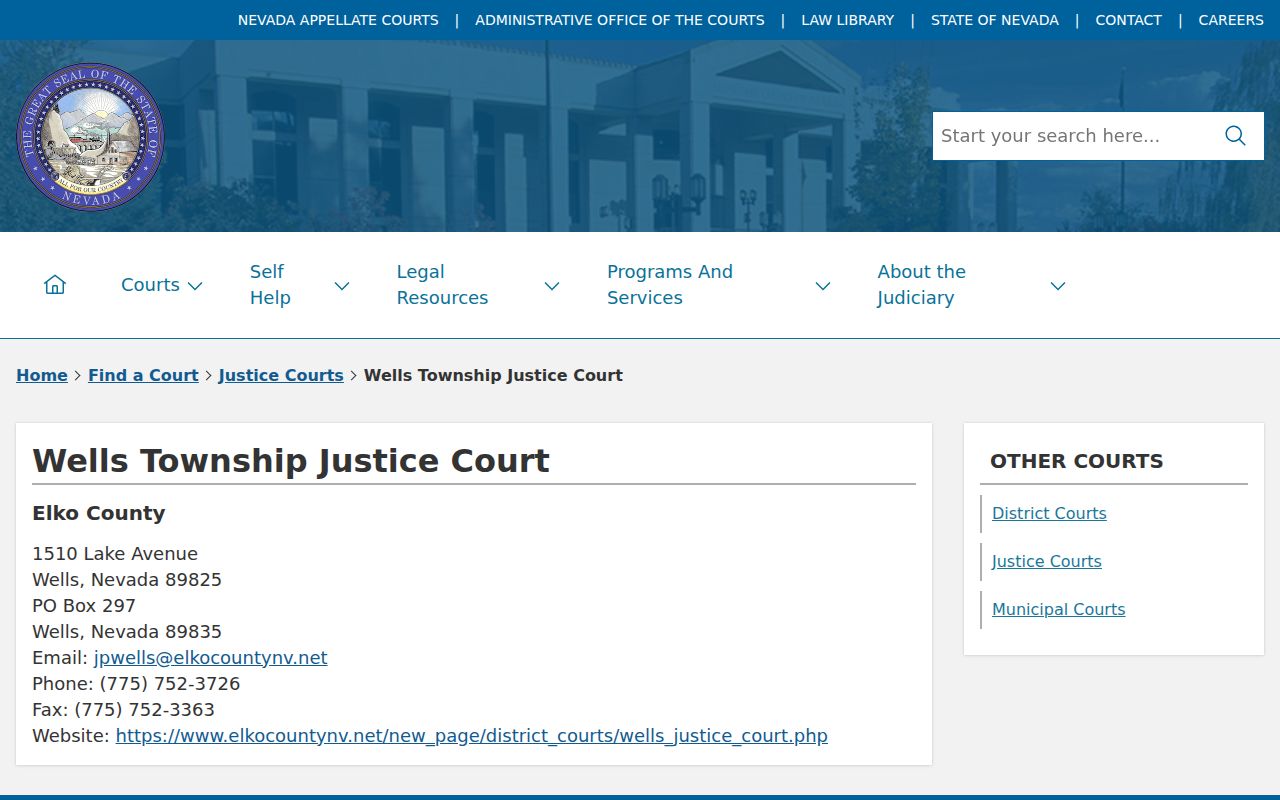Click the 'Wells, Nevada 89825' address line
This screenshot has width=1280, height=800.
(x=127, y=580)
